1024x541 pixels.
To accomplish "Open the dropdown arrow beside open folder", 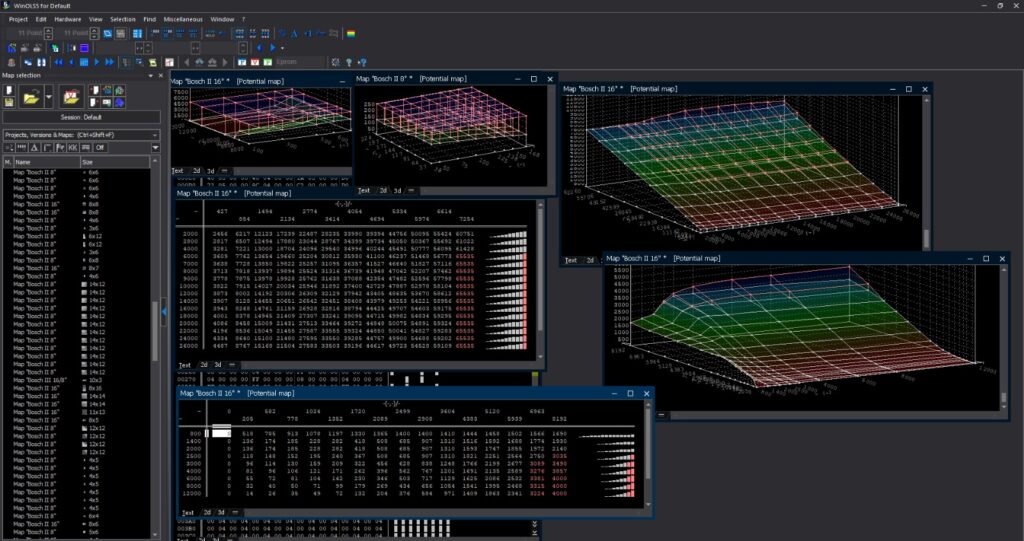I will (x=47, y=96).
